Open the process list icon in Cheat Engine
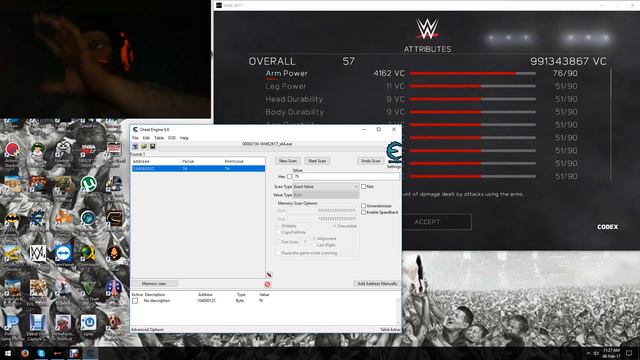 pyautogui.click(x=135, y=146)
